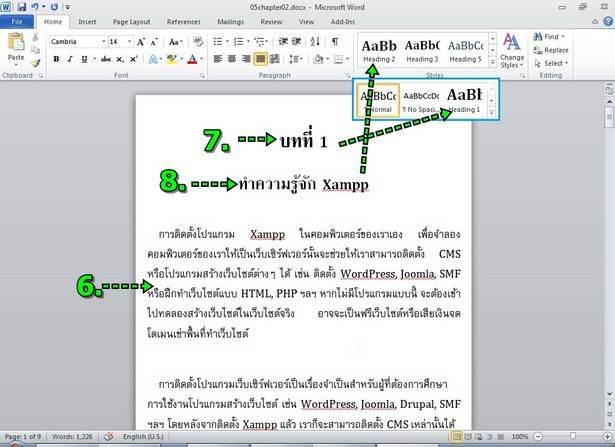This screenshot has height=447, width=615.
Task: Click the Replace button
Action: pos(551,50)
